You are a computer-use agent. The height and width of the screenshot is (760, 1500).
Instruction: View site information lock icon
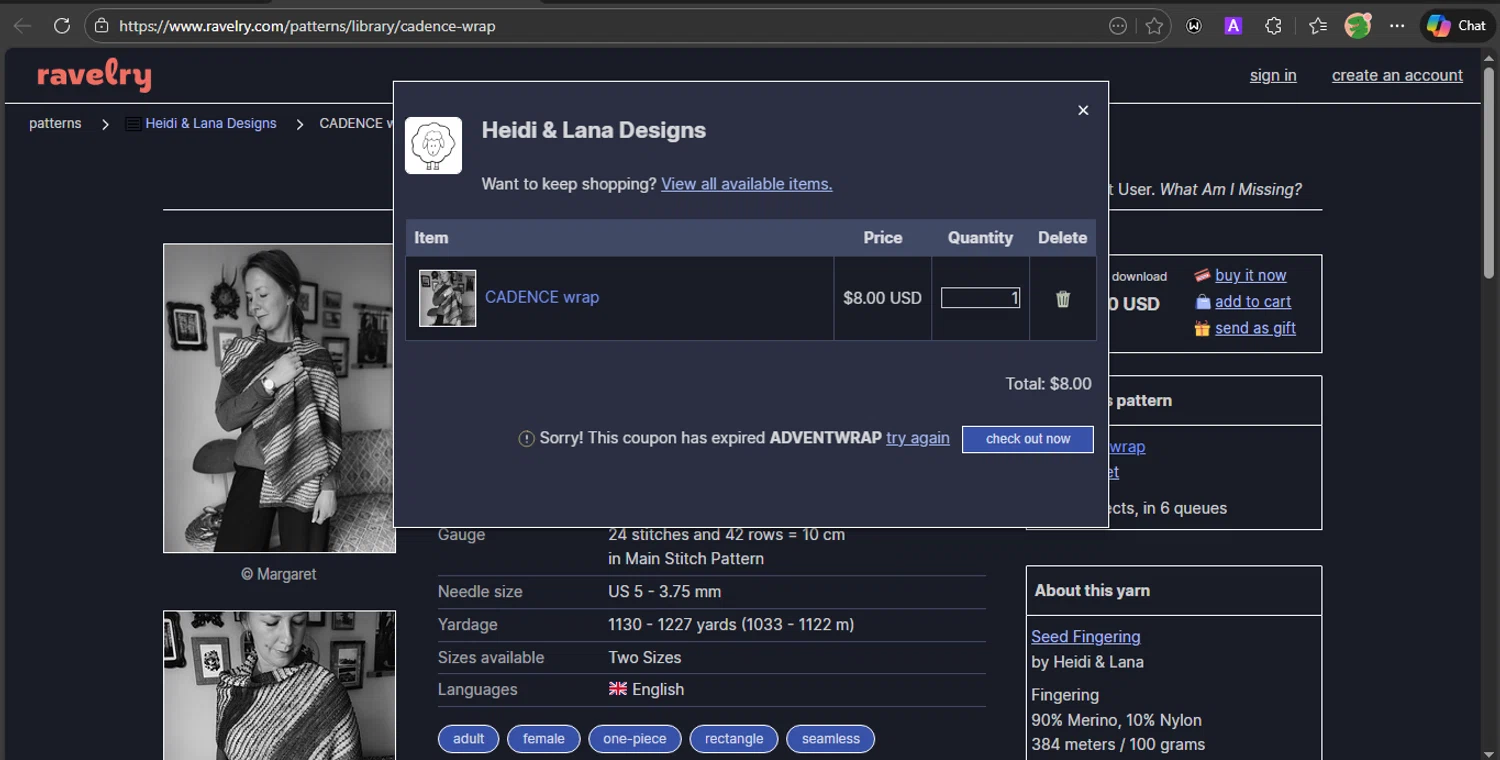pos(101,26)
